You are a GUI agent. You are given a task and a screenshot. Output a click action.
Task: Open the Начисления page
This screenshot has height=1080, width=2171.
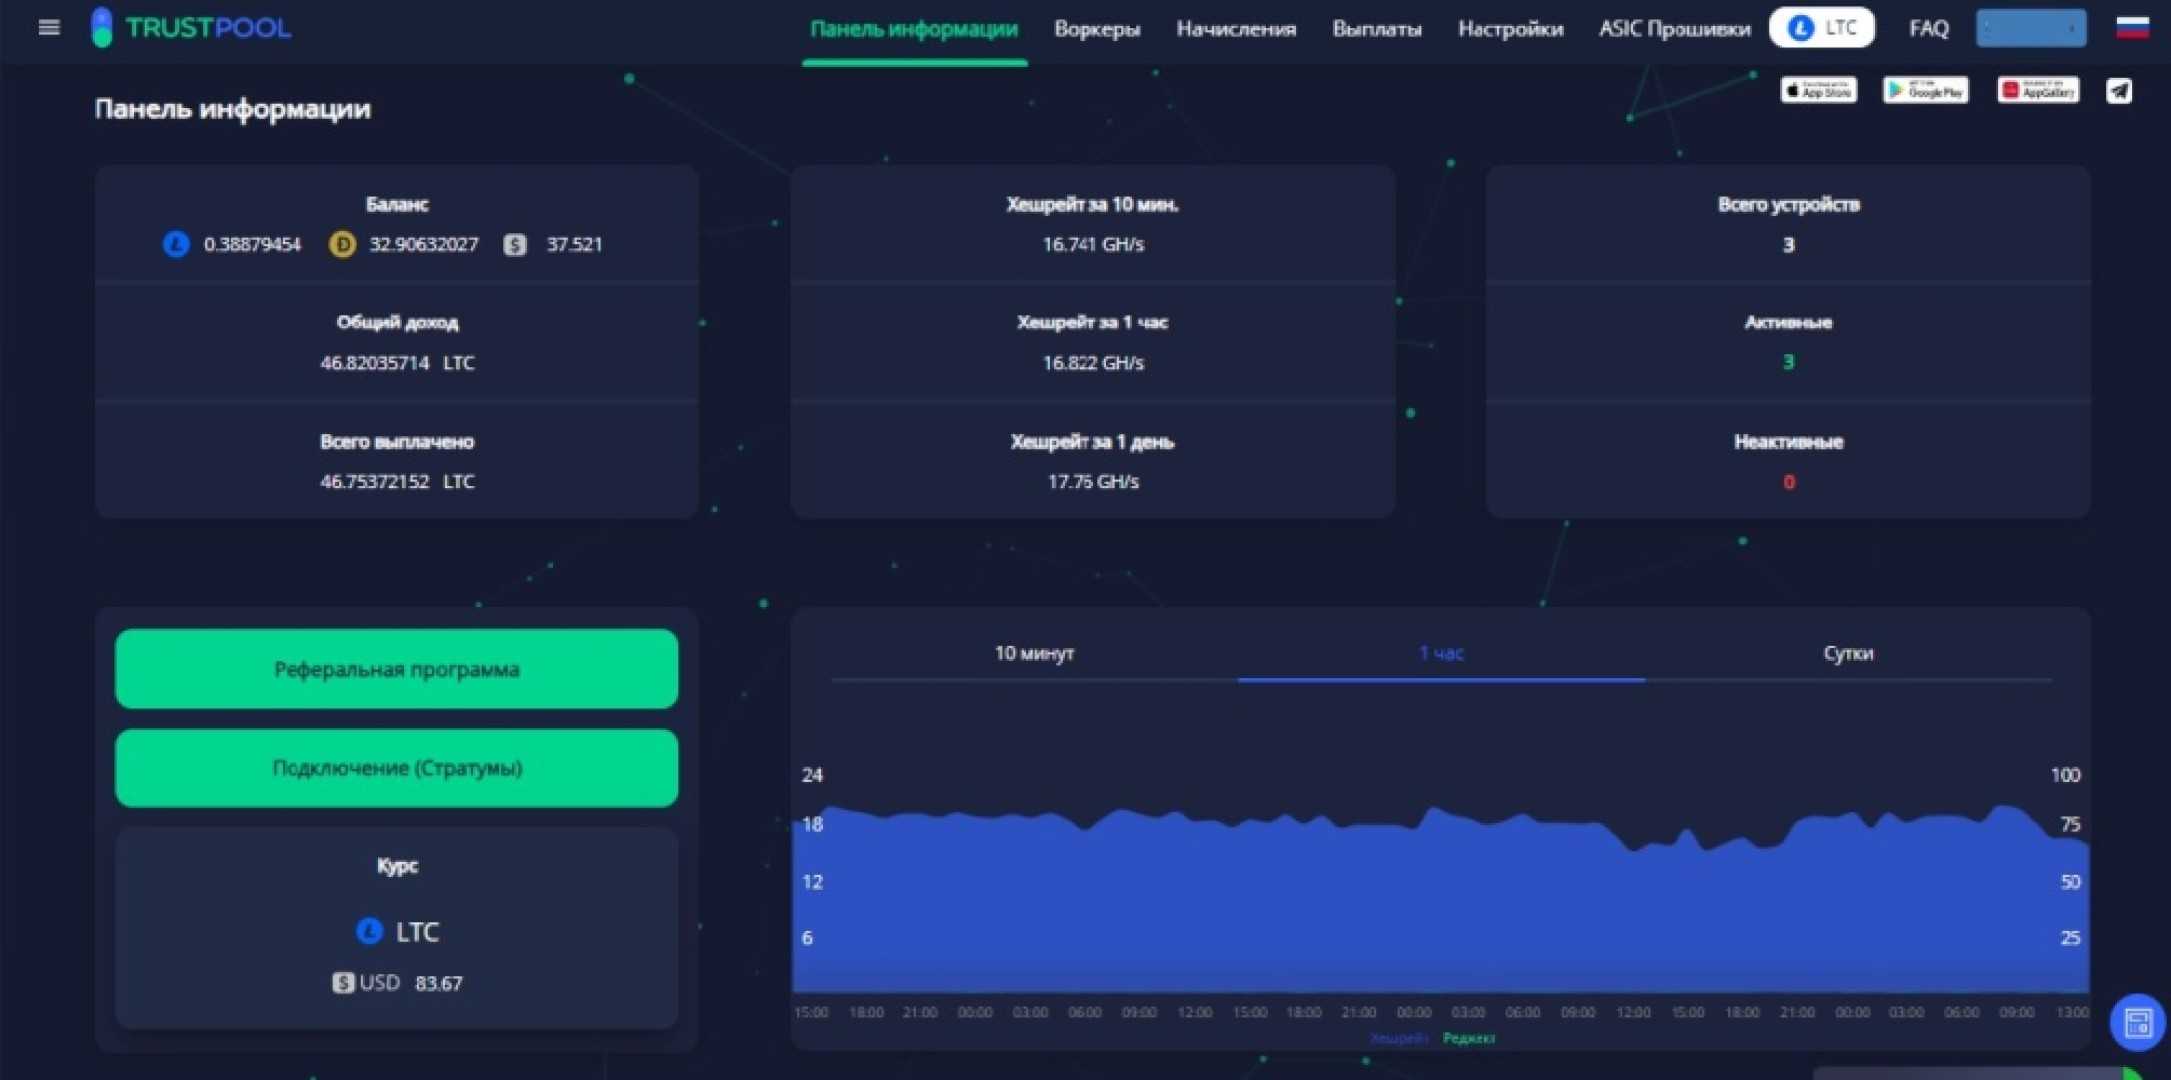point(1236,29)
